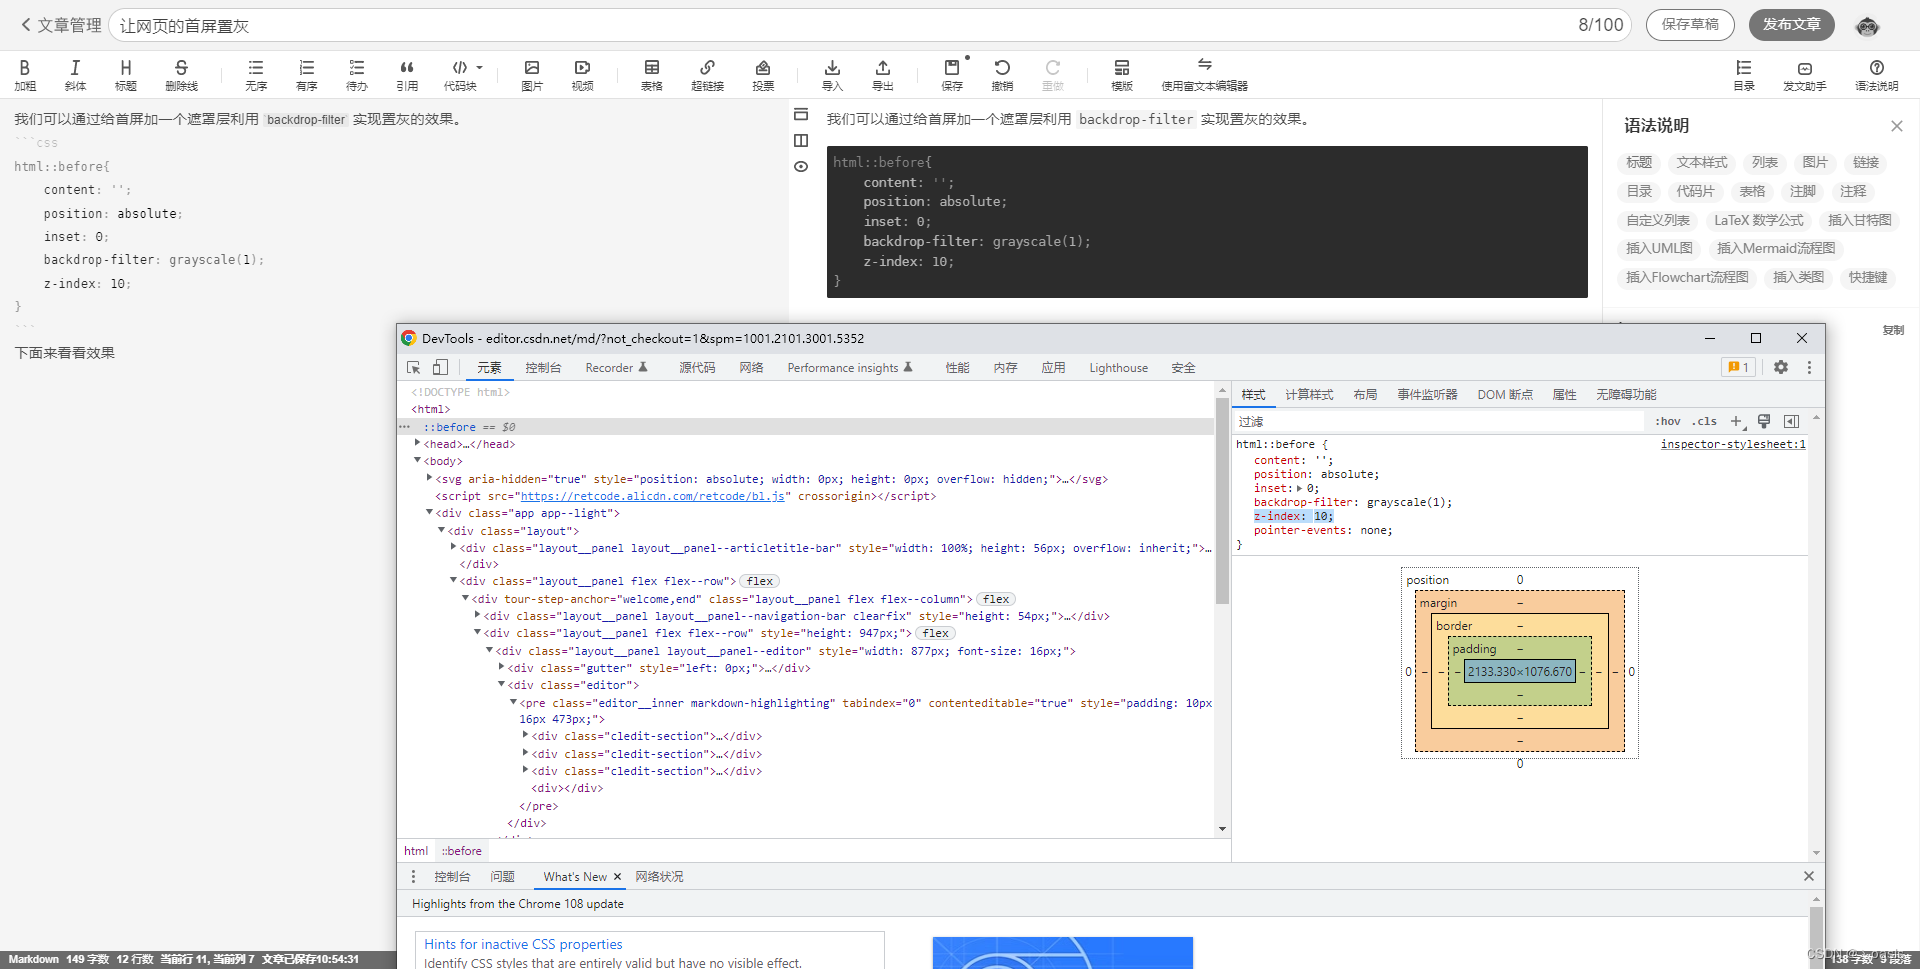Click the Publish Article (发布文章) button
1920x969 pixels.
(x=1791, y=25)
